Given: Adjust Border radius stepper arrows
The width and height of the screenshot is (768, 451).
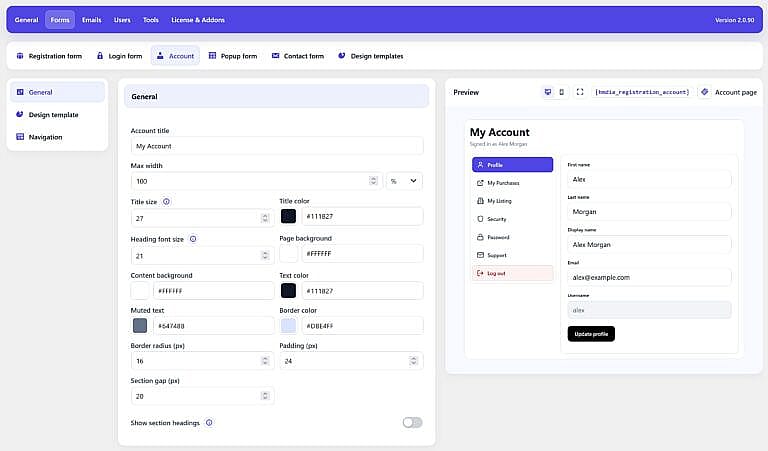Looking at the screenshot, I should [x=265, y=361].
